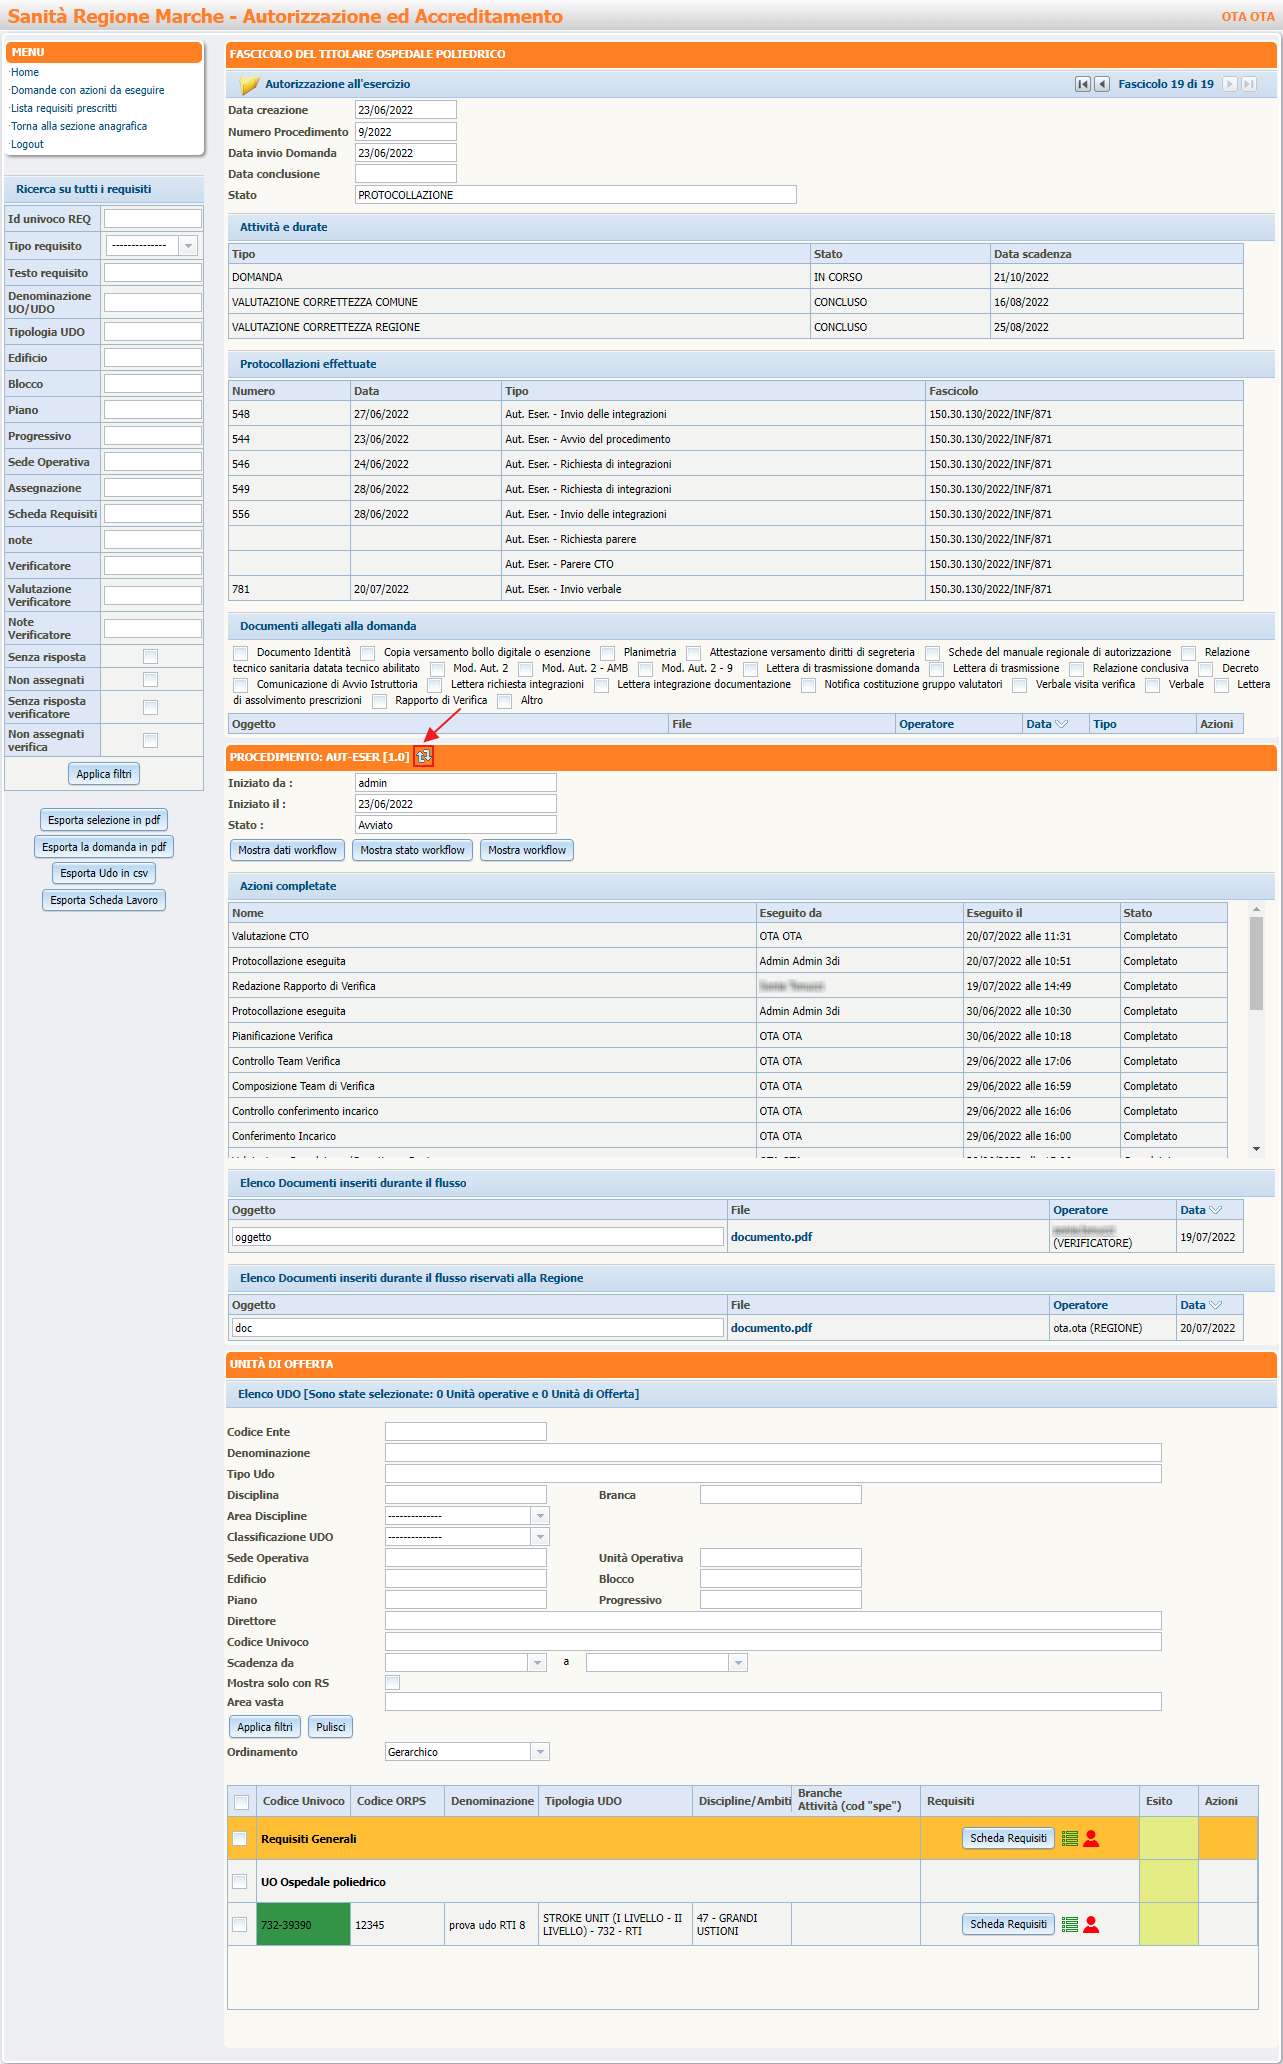Select Torna alla sezione anagrafica
This screenshot has width=1283, height=2064.
pyautogui.click(x=79, y=126)
